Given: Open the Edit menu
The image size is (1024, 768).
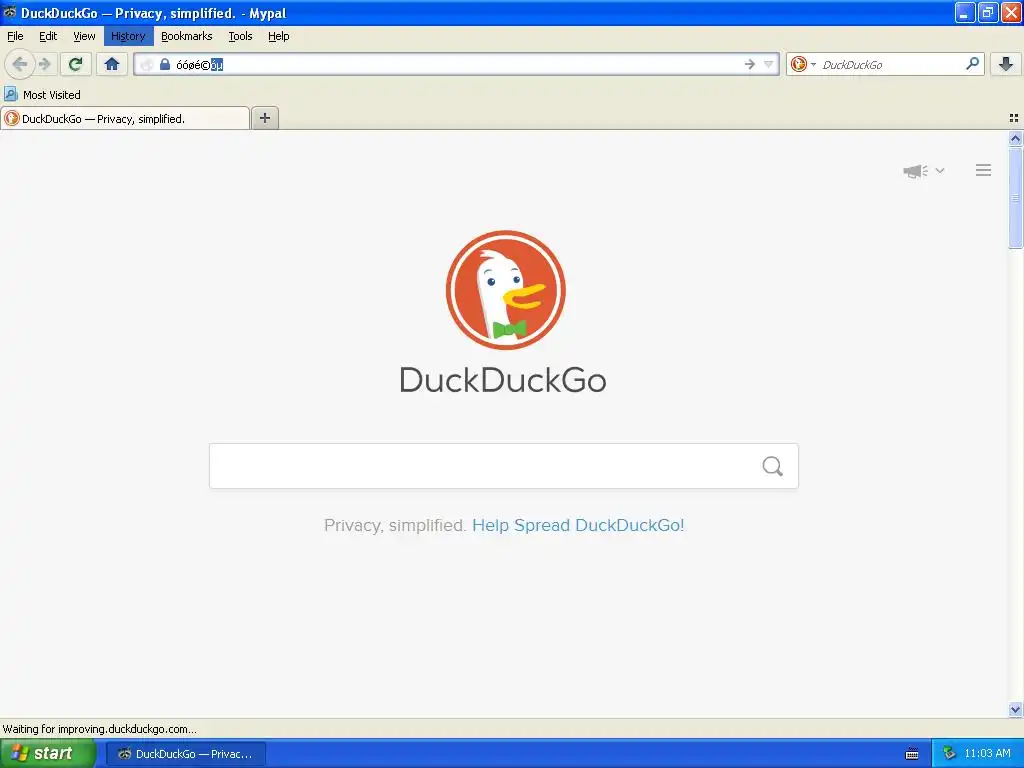Looking at the screenshot, I should pos(48,36).
